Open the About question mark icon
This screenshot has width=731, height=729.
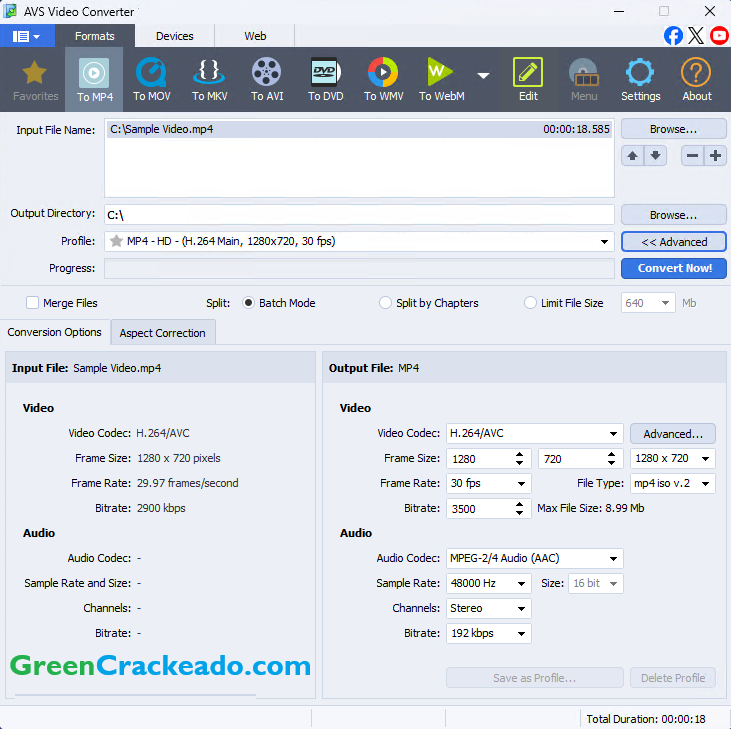coord(697,80)
